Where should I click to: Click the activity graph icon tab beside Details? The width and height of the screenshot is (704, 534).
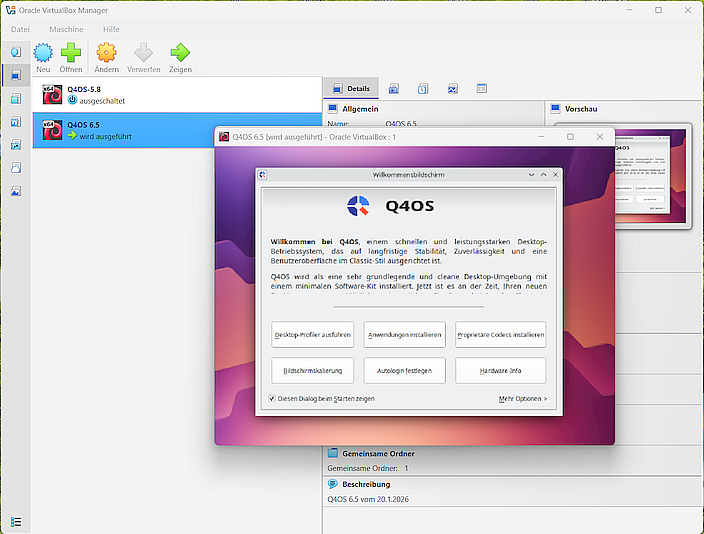click(x=452, y=89)
